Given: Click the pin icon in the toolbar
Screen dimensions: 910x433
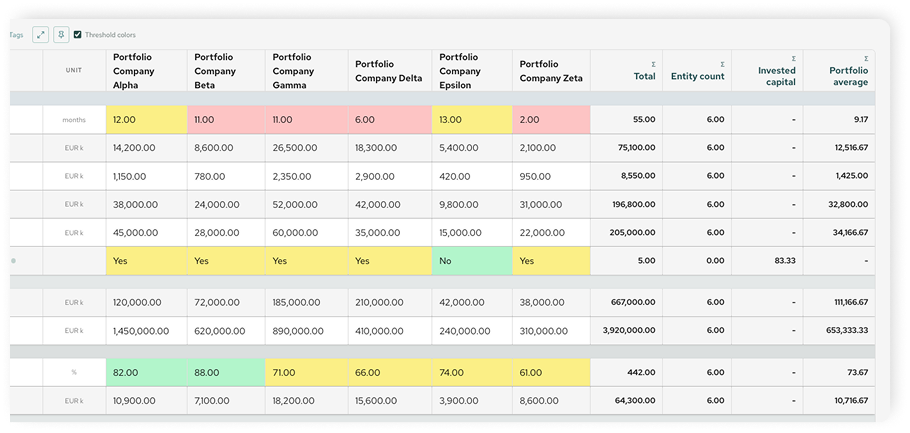Looking at the screenshot, I should (x=61, y=35).
